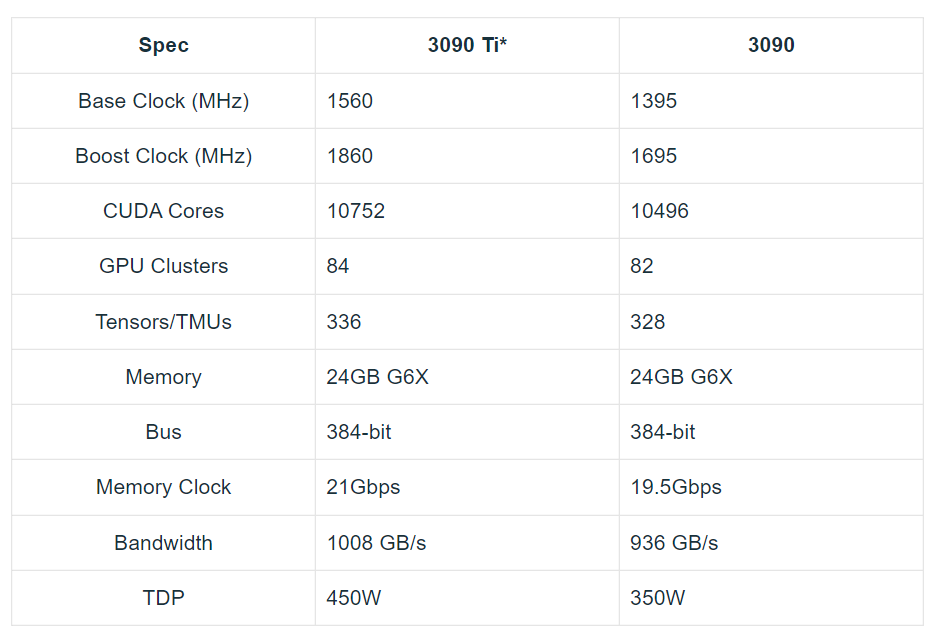Click the Spec column header

coord(163,45)
